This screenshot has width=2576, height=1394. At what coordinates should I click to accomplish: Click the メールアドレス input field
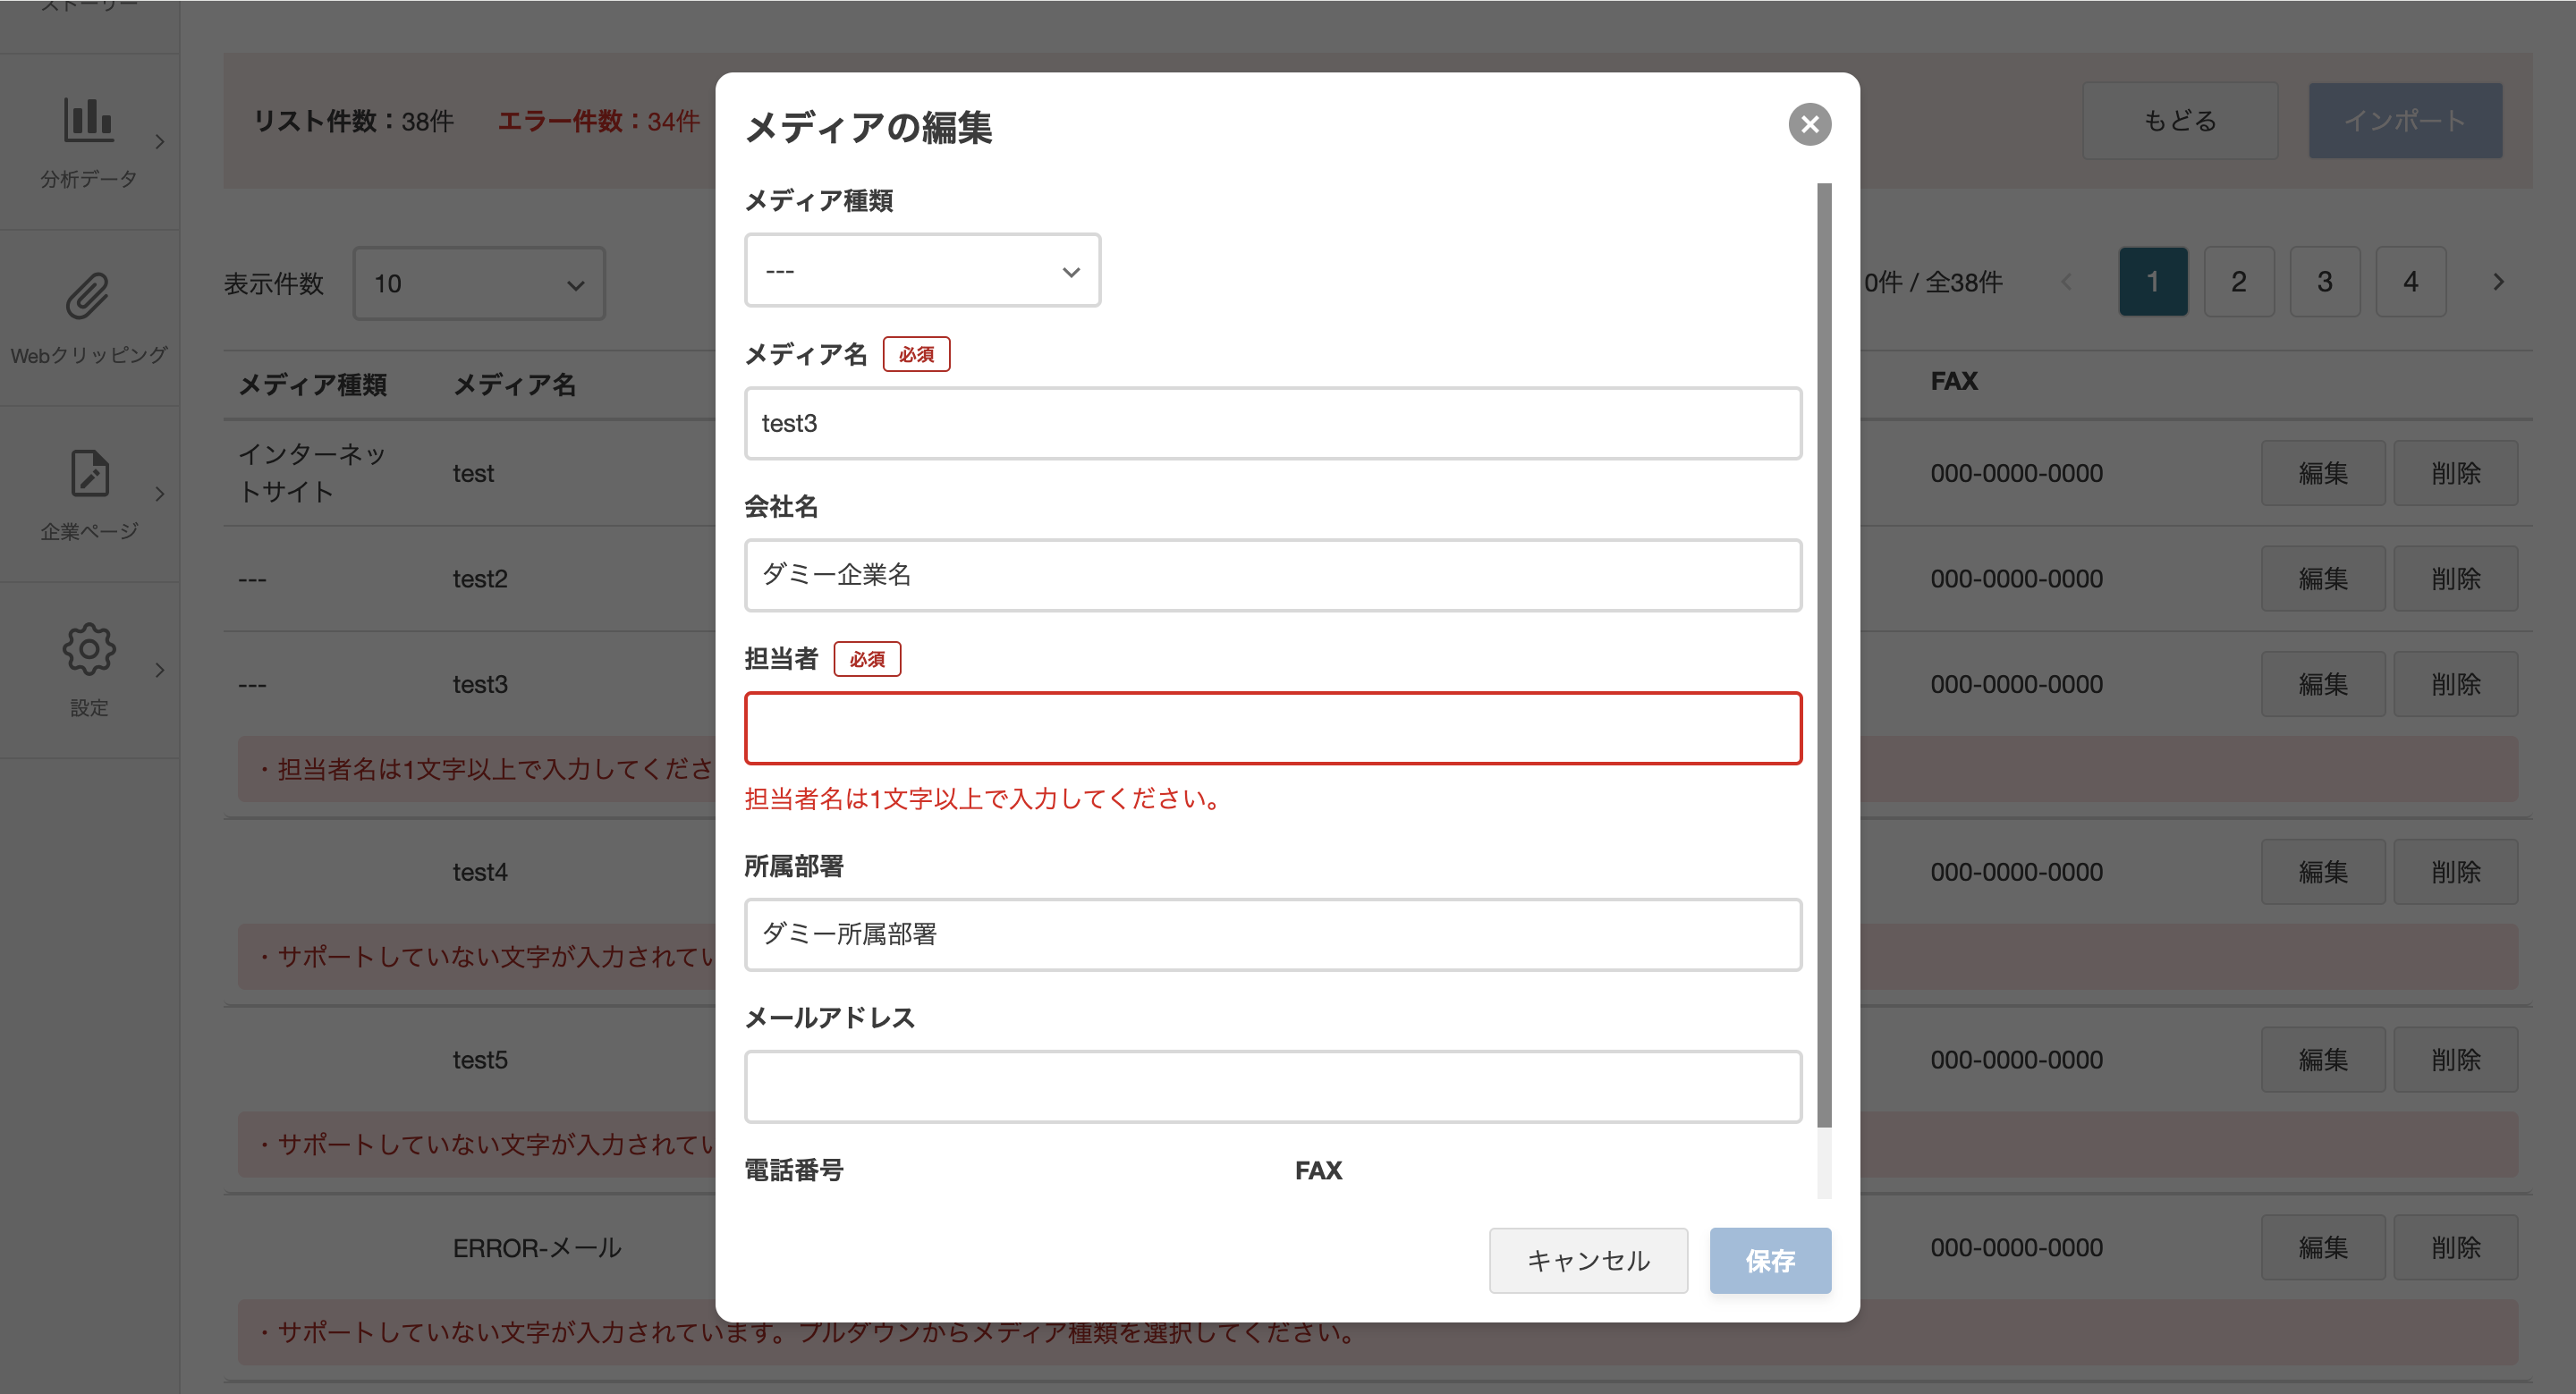(1273, 1087)
